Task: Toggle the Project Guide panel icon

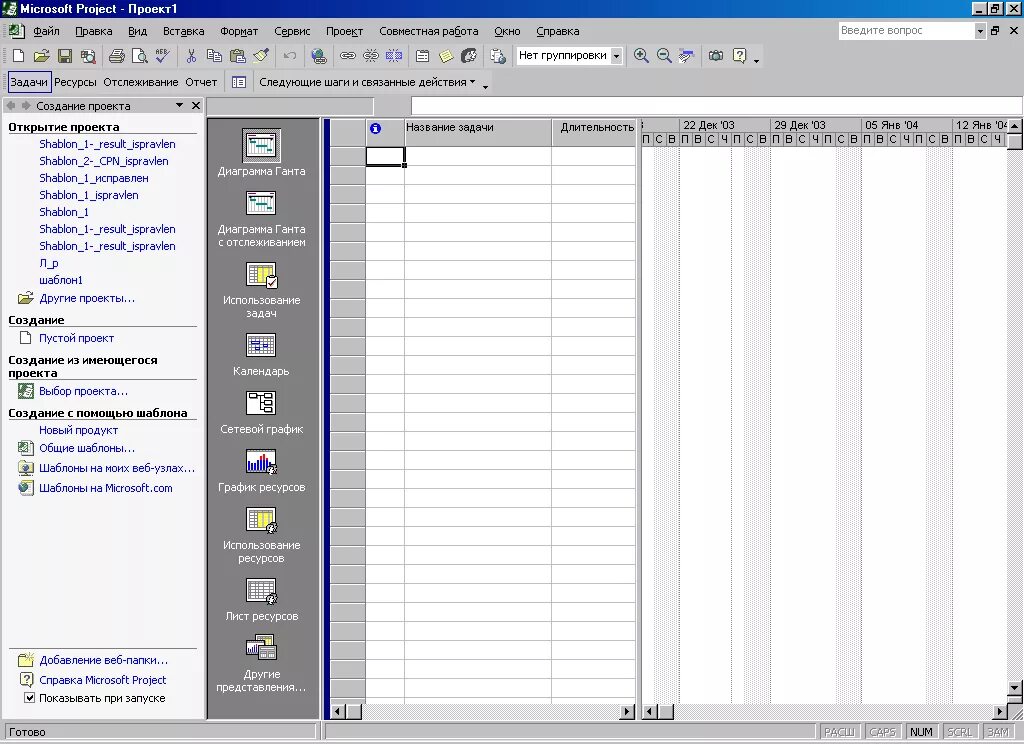Action: coord(239,82)
